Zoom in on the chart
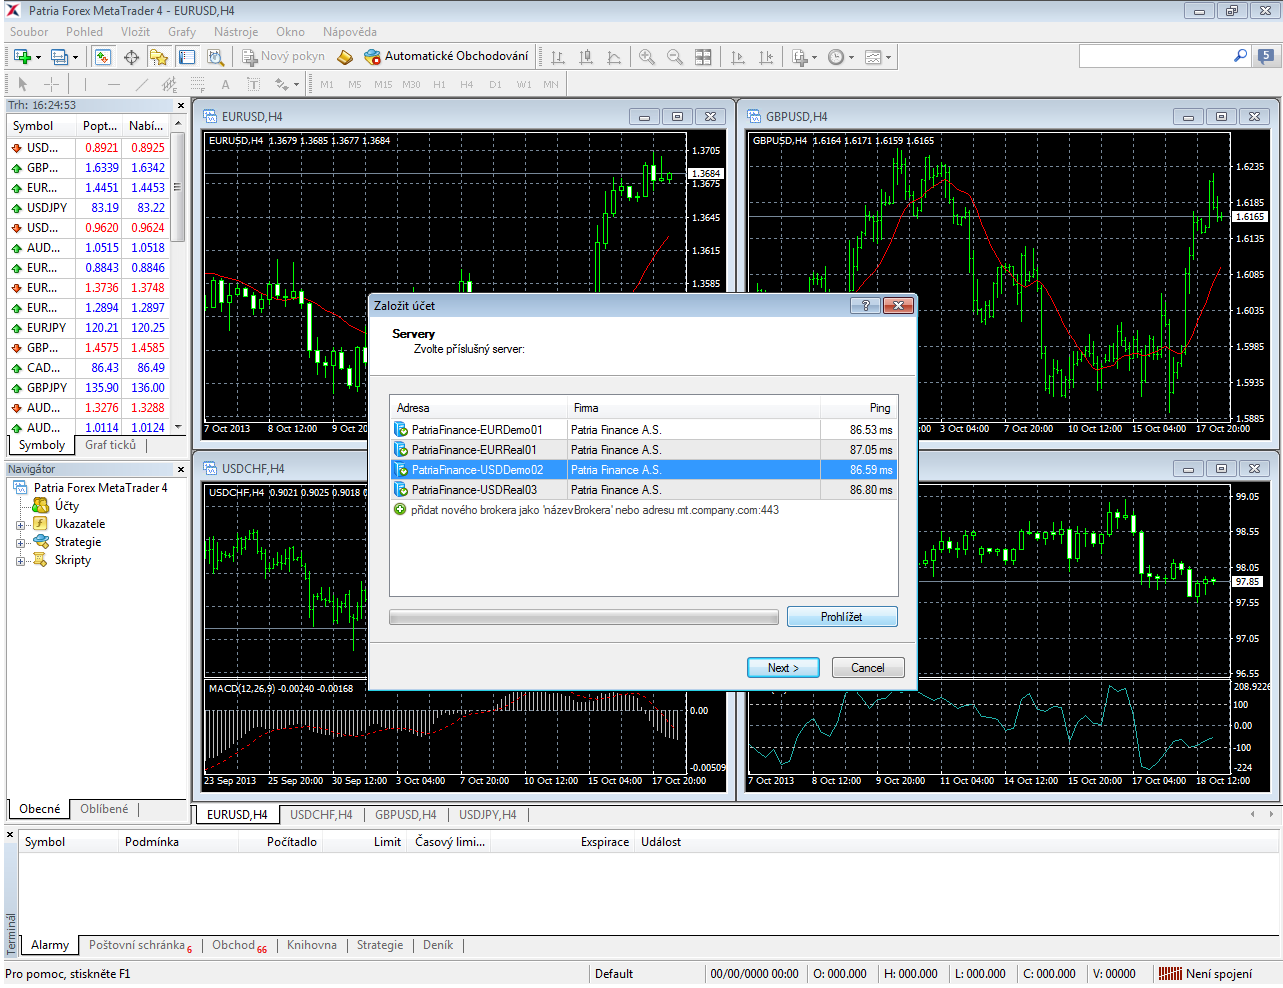The image size is (1283, 988). coord(647,57)
